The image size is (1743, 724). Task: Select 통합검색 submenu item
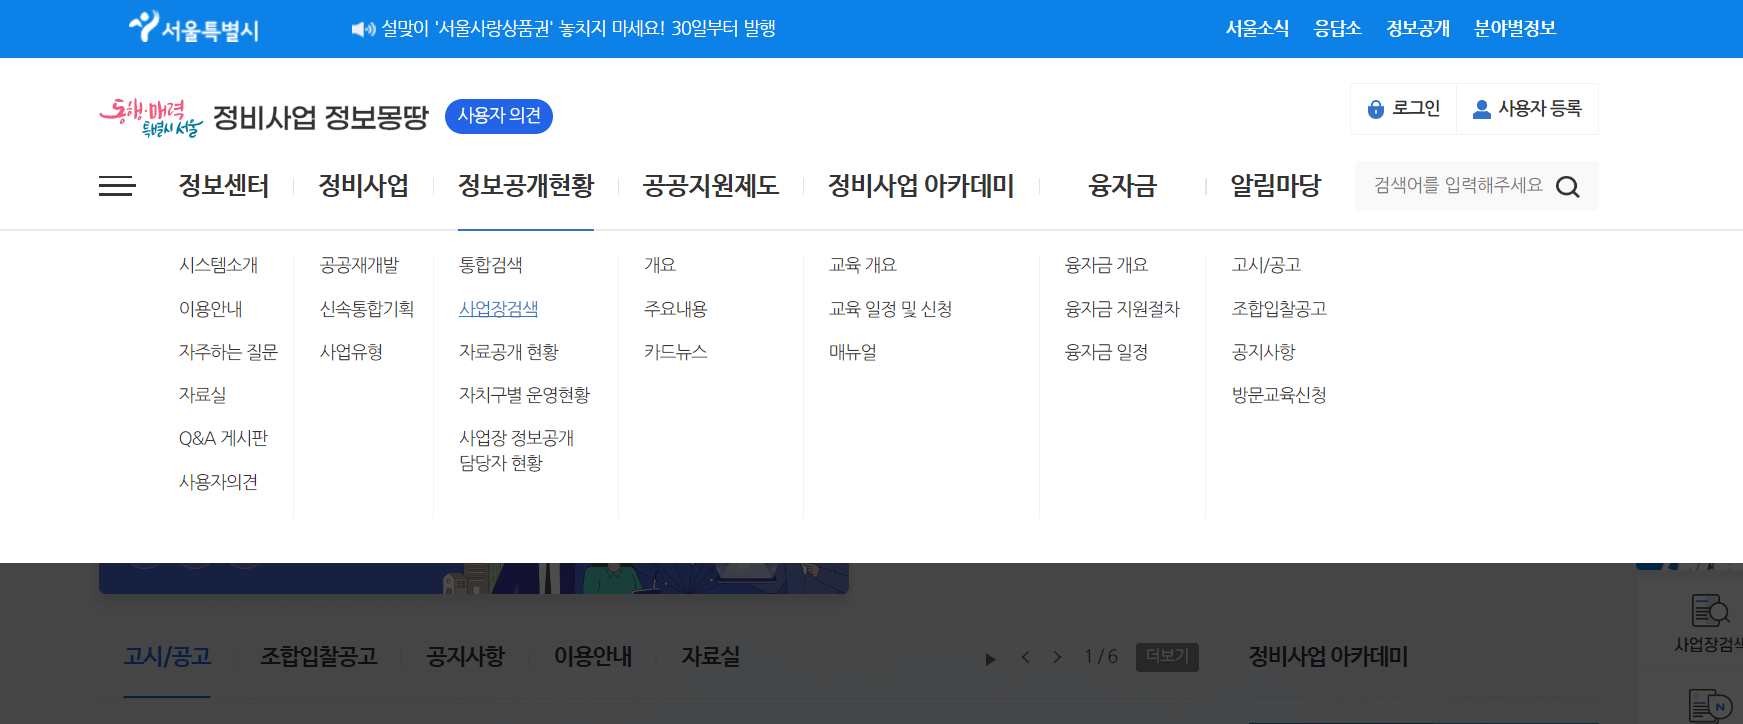[491, 265]
